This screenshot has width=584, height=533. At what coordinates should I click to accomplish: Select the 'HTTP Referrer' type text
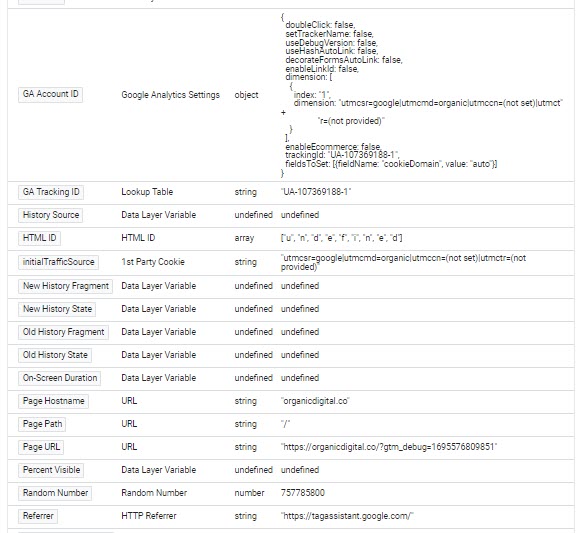pyautogui.click(x=149, y=516)
